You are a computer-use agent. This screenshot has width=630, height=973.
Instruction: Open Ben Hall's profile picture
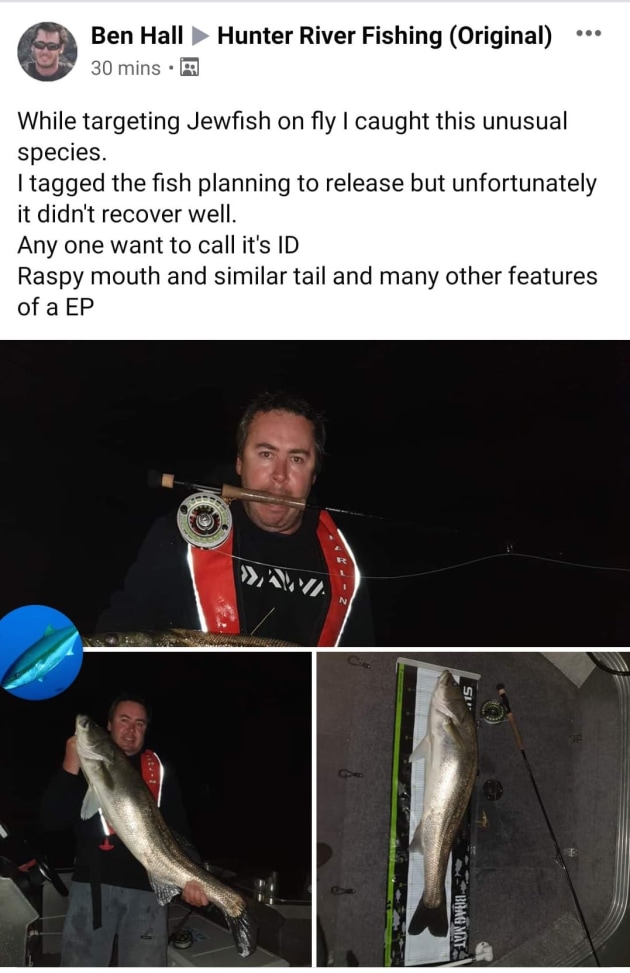coord(47,52)
